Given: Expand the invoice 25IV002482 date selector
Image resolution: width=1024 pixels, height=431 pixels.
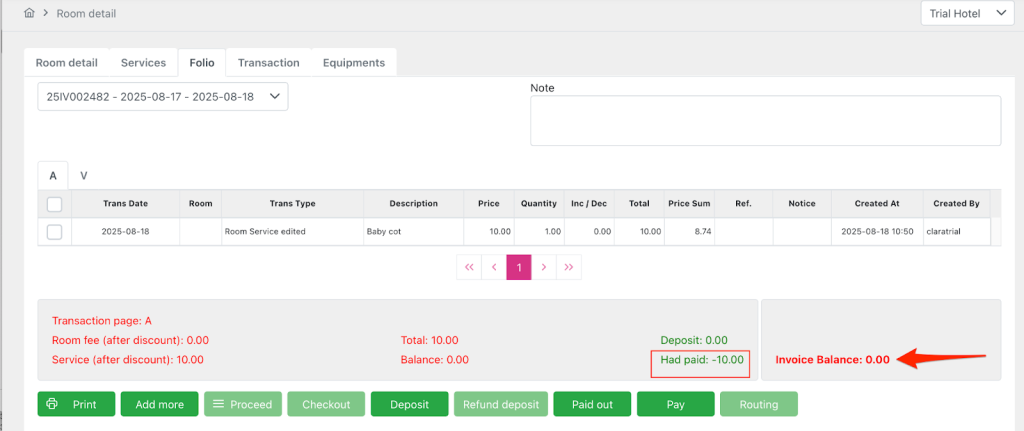Looking at the screenshot, I should click(x=162, y=97).
